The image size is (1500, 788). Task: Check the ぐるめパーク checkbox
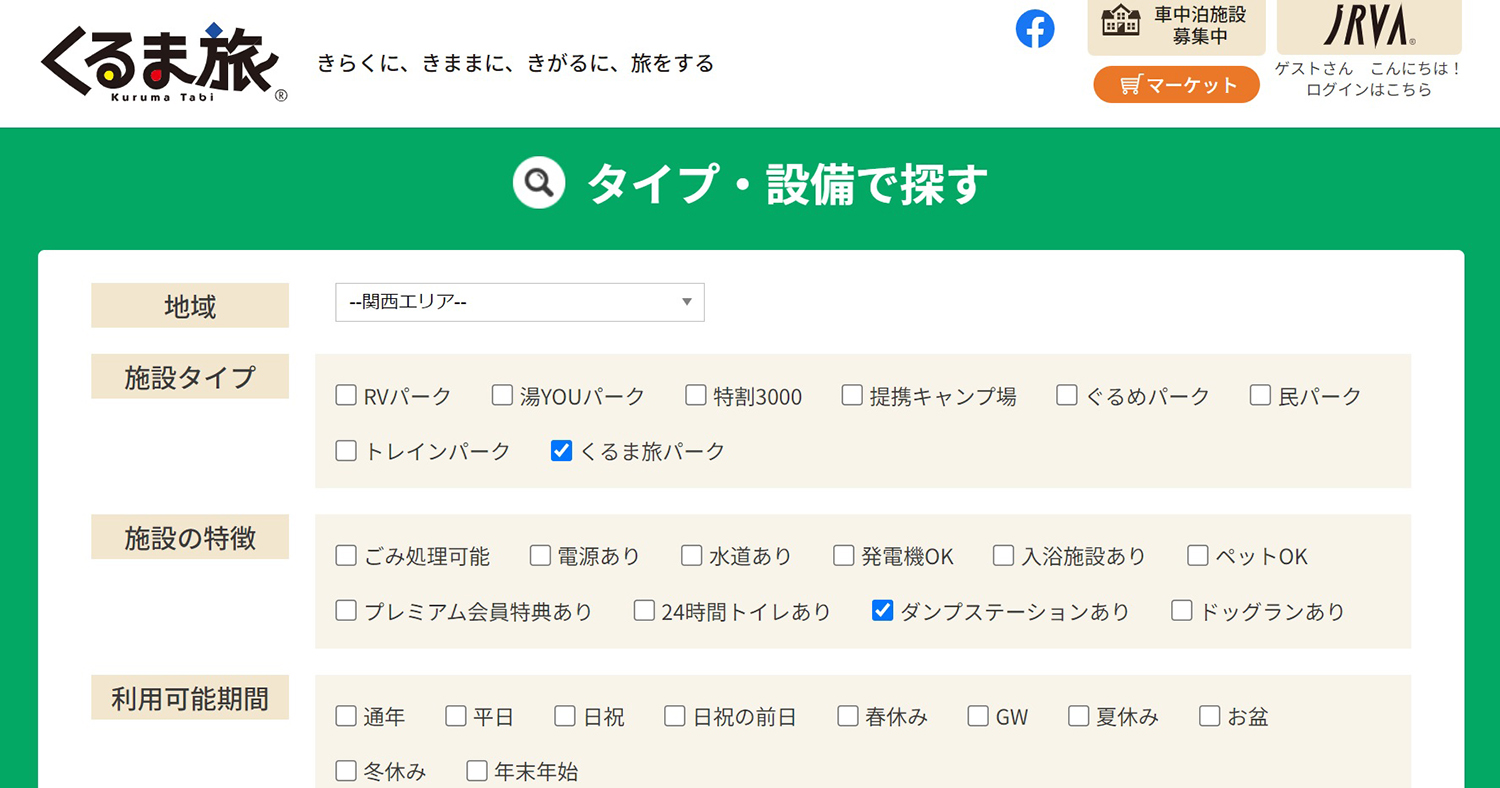pyautogui.click(x=1067, y=395)
